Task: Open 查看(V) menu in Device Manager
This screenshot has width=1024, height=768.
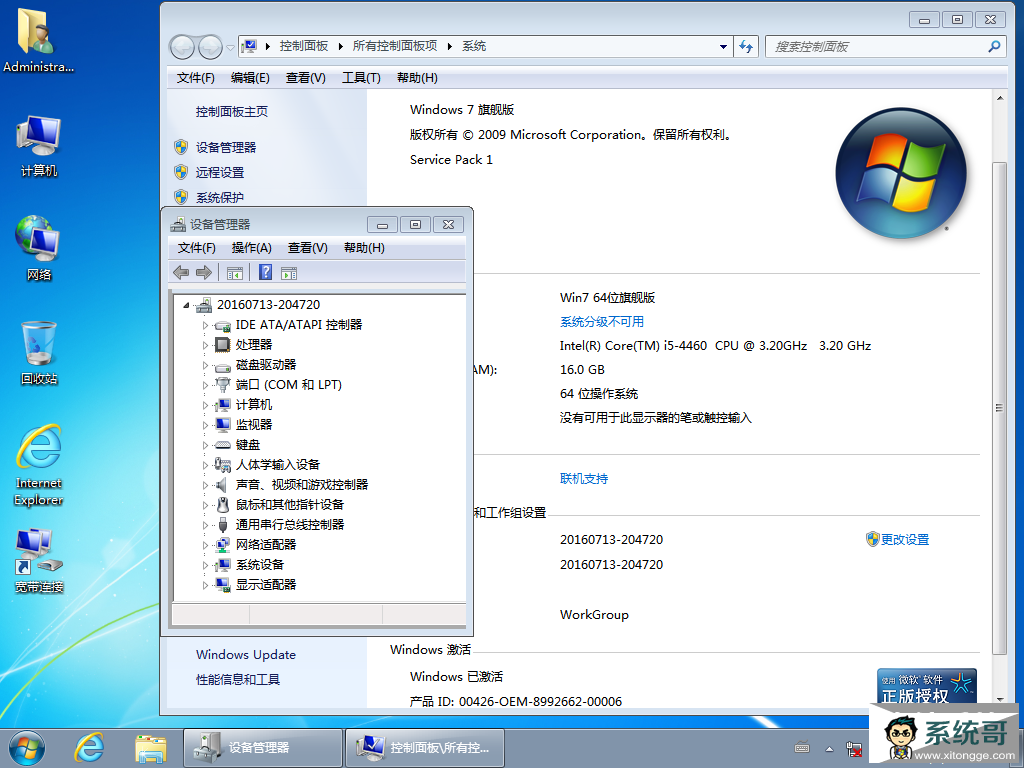Action: tap(308, 248)
